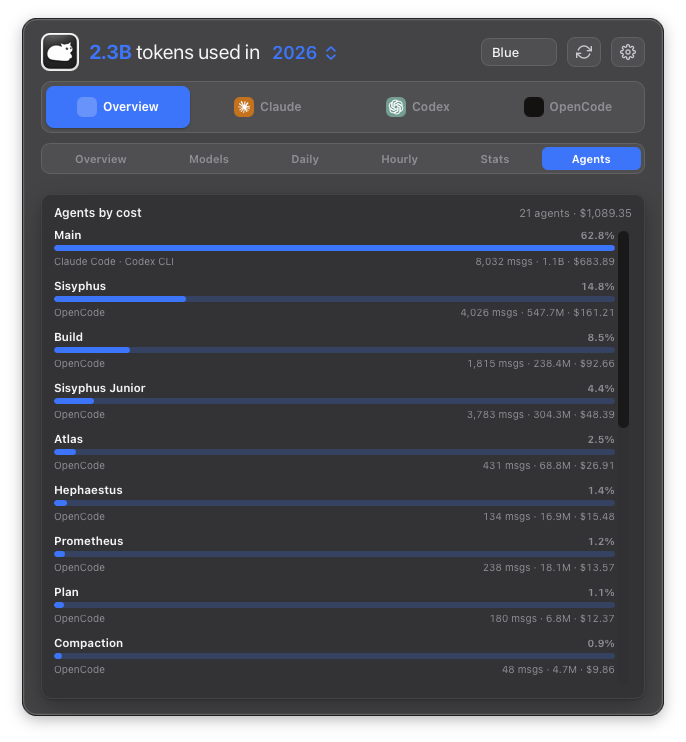Click the "1.4%" share for Hephaestus
Screen dimensions: 686x742
tap(601, 491)
